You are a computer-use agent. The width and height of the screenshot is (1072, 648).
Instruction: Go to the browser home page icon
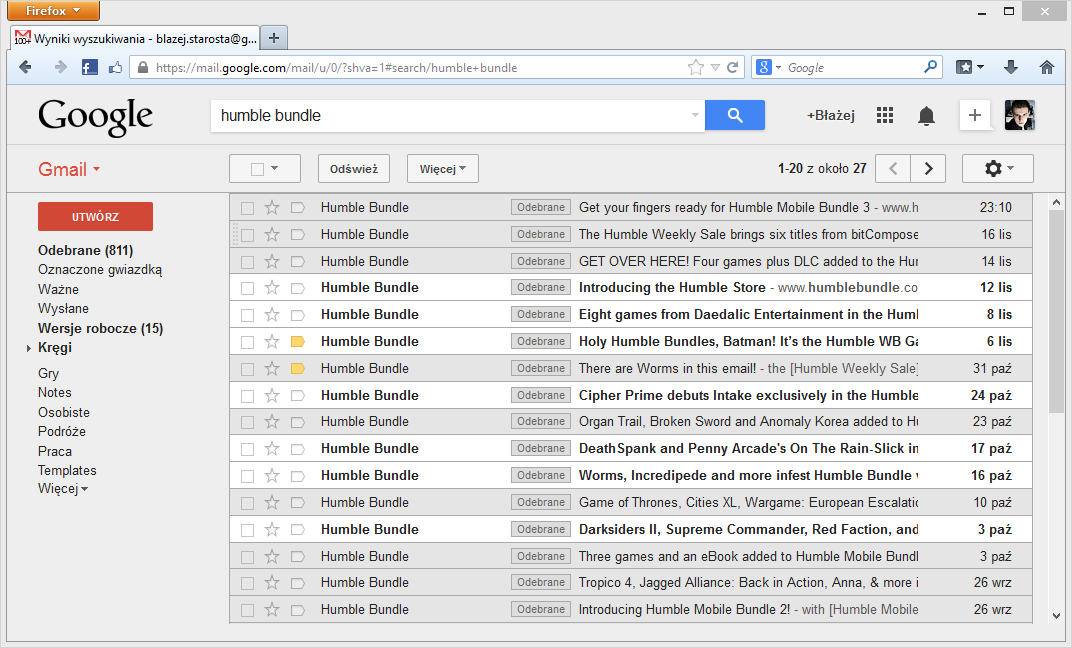(1046, 67)
